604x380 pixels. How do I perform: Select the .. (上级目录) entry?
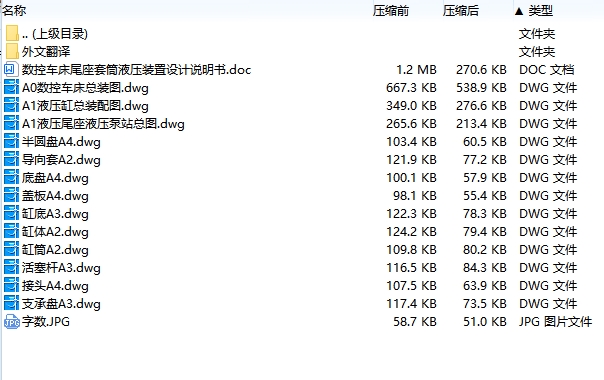point(55,34)
